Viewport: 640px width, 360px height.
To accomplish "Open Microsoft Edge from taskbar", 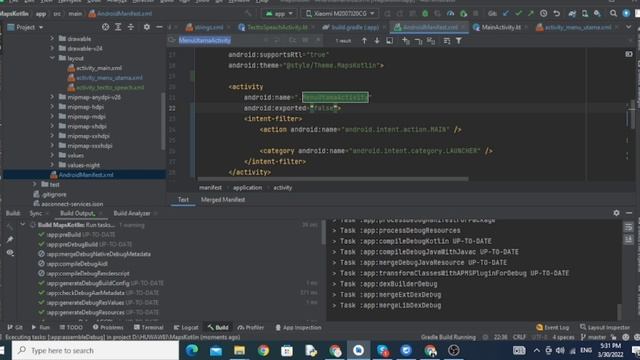I will [x=191, y=350].
